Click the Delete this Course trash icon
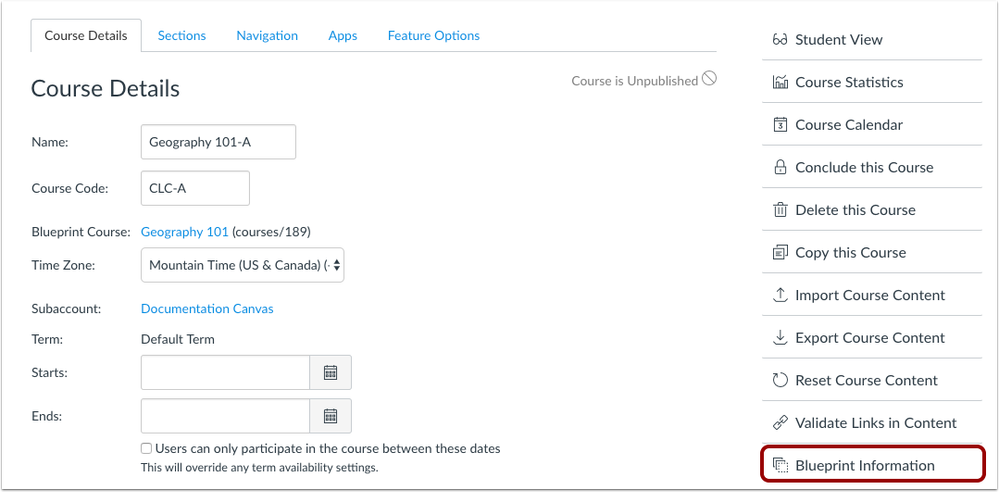Screen dimensions: 999x492 [780, 210]
